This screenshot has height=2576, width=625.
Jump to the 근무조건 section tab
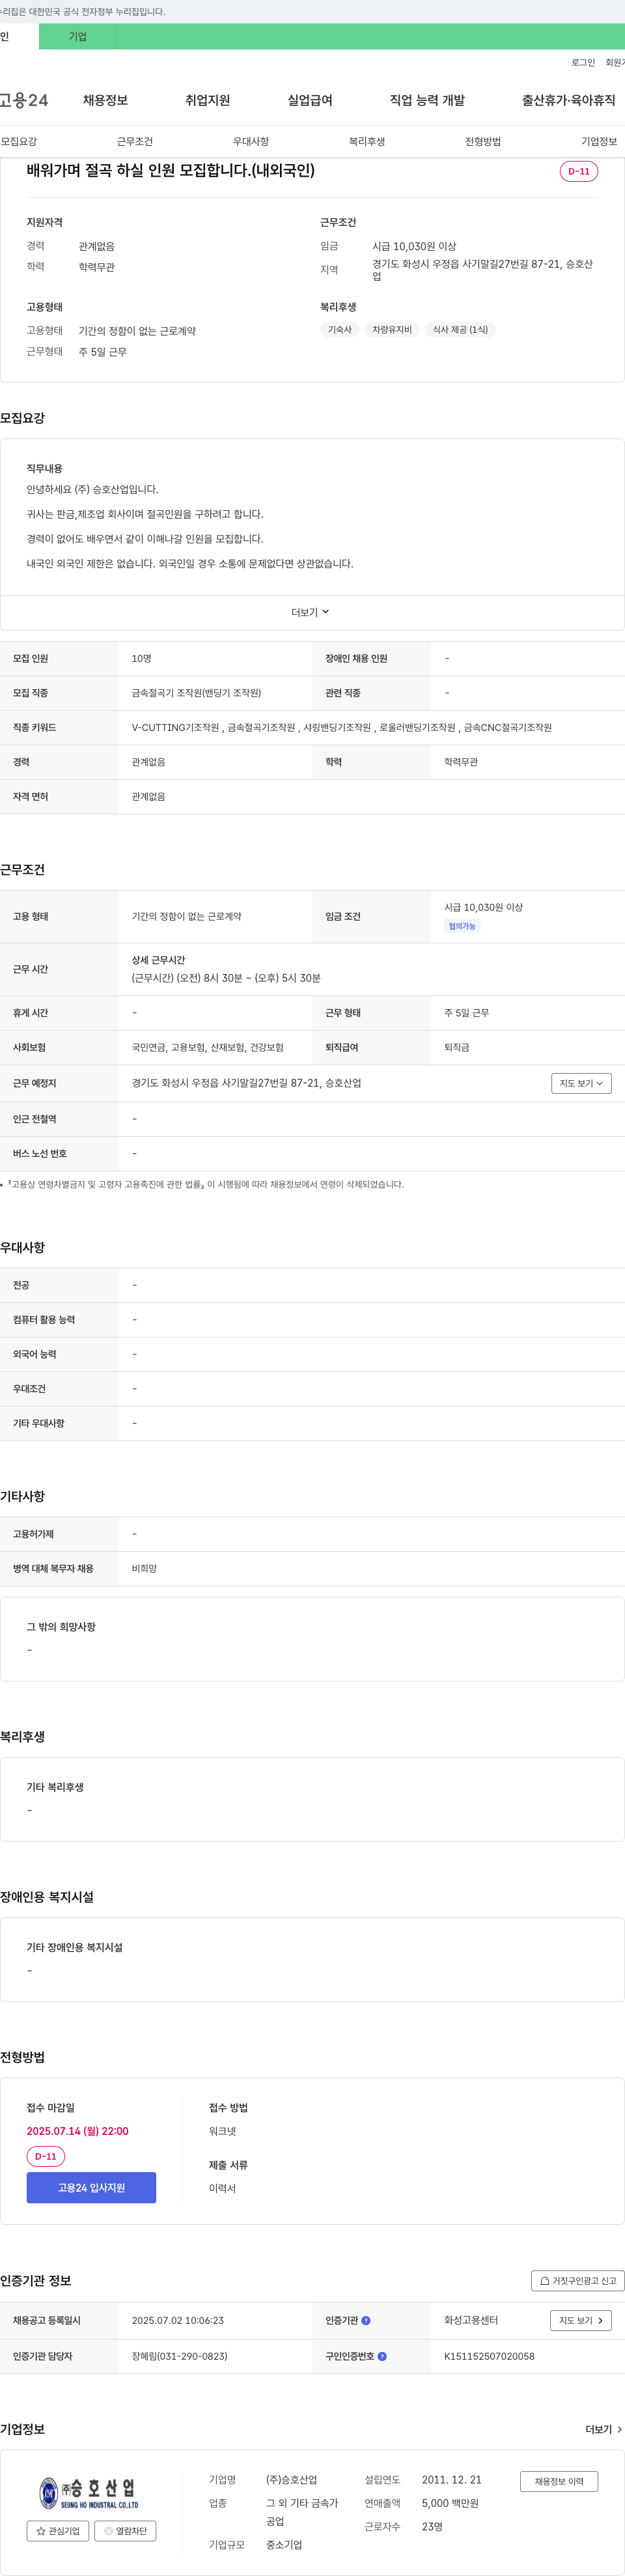point(135,142)
